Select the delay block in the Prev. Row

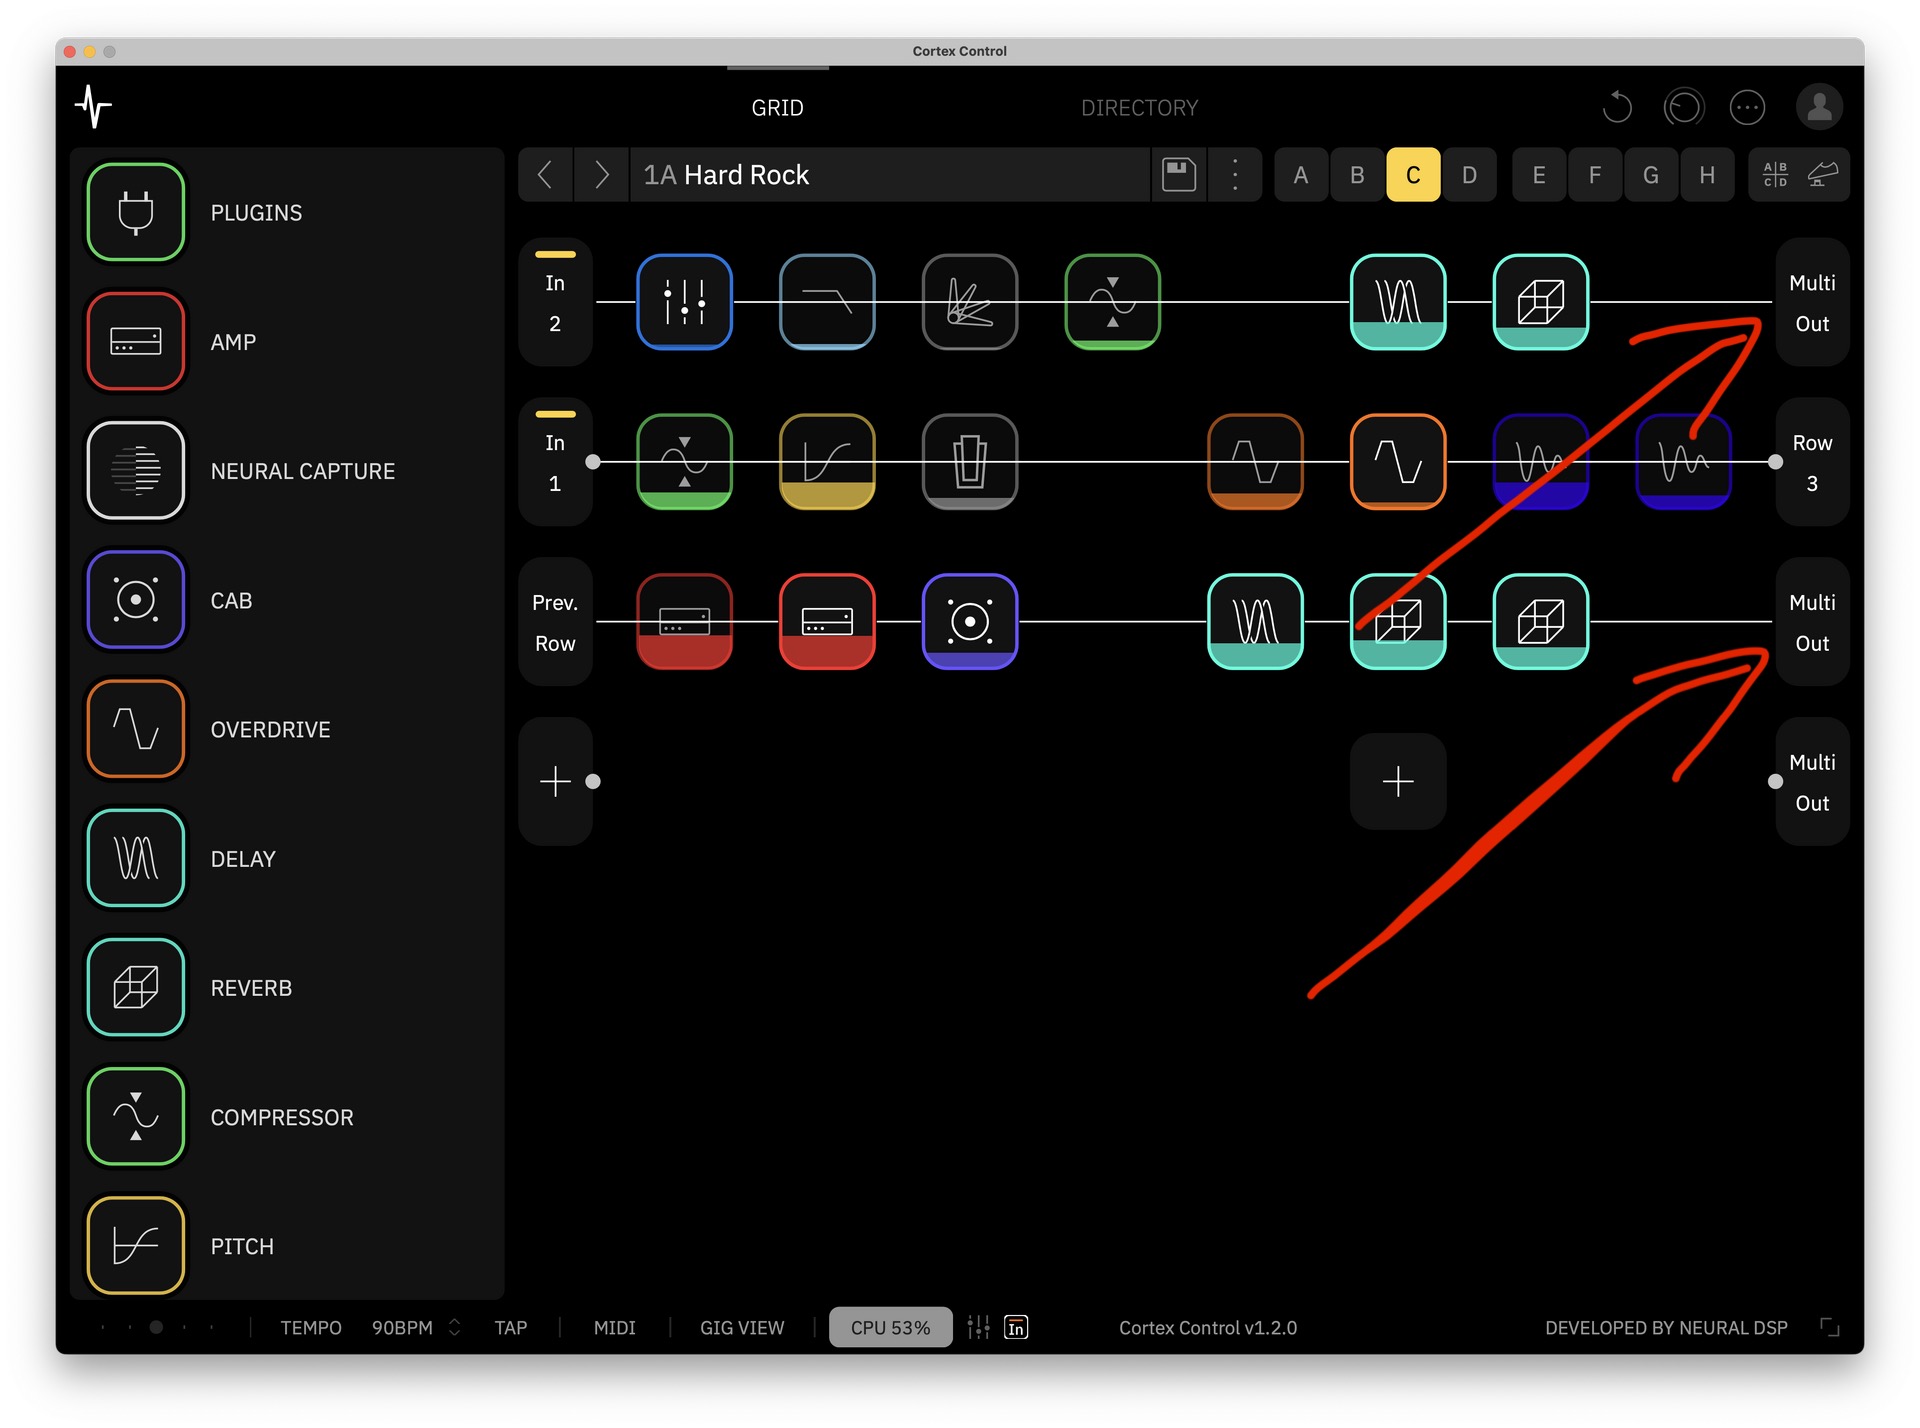(1256, 622)
